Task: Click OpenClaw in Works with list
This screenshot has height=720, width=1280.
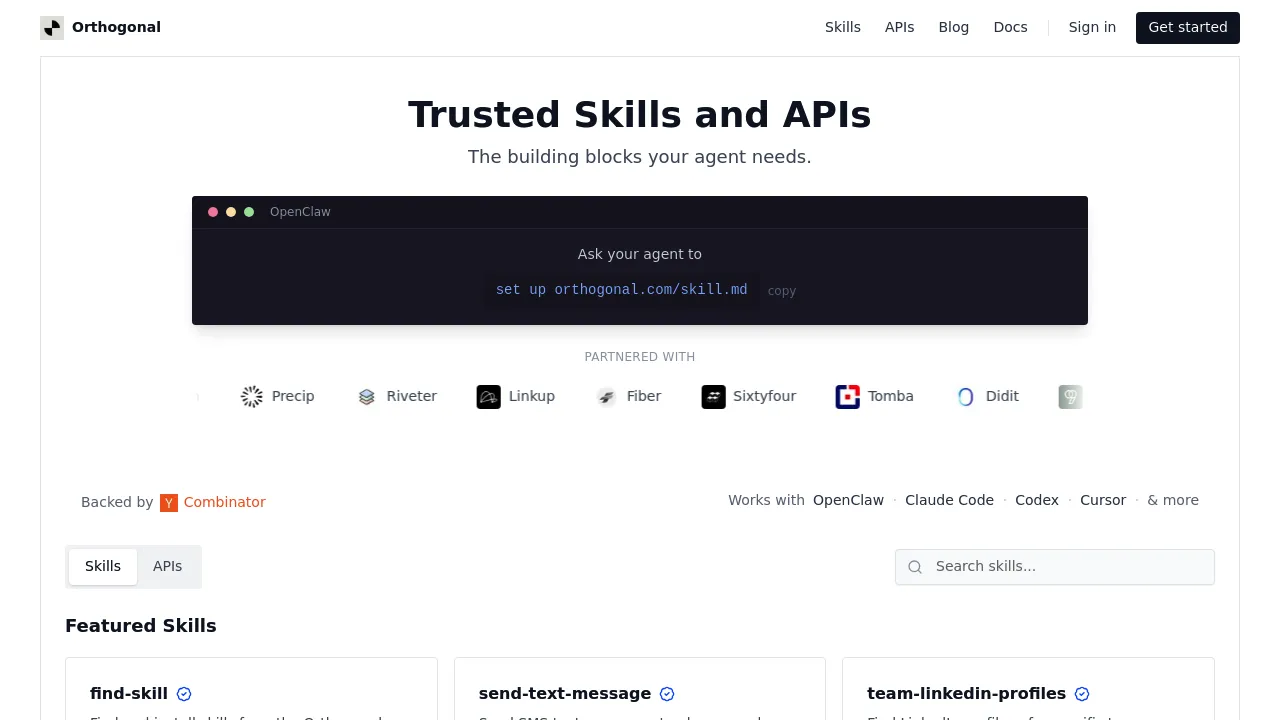Action: [x=848, y=501]
